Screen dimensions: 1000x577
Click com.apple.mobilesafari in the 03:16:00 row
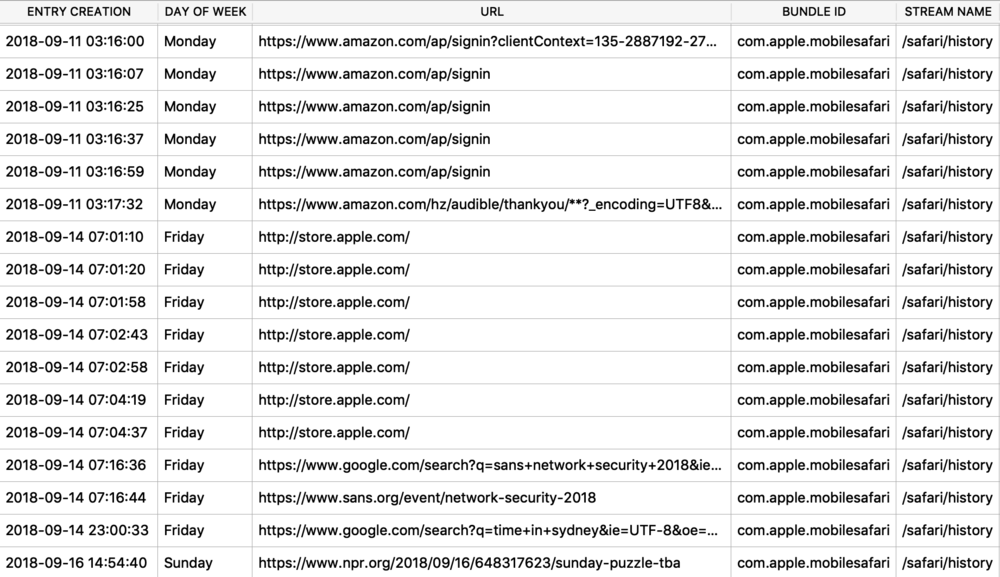pyautogui.click(x=813, y=41)
